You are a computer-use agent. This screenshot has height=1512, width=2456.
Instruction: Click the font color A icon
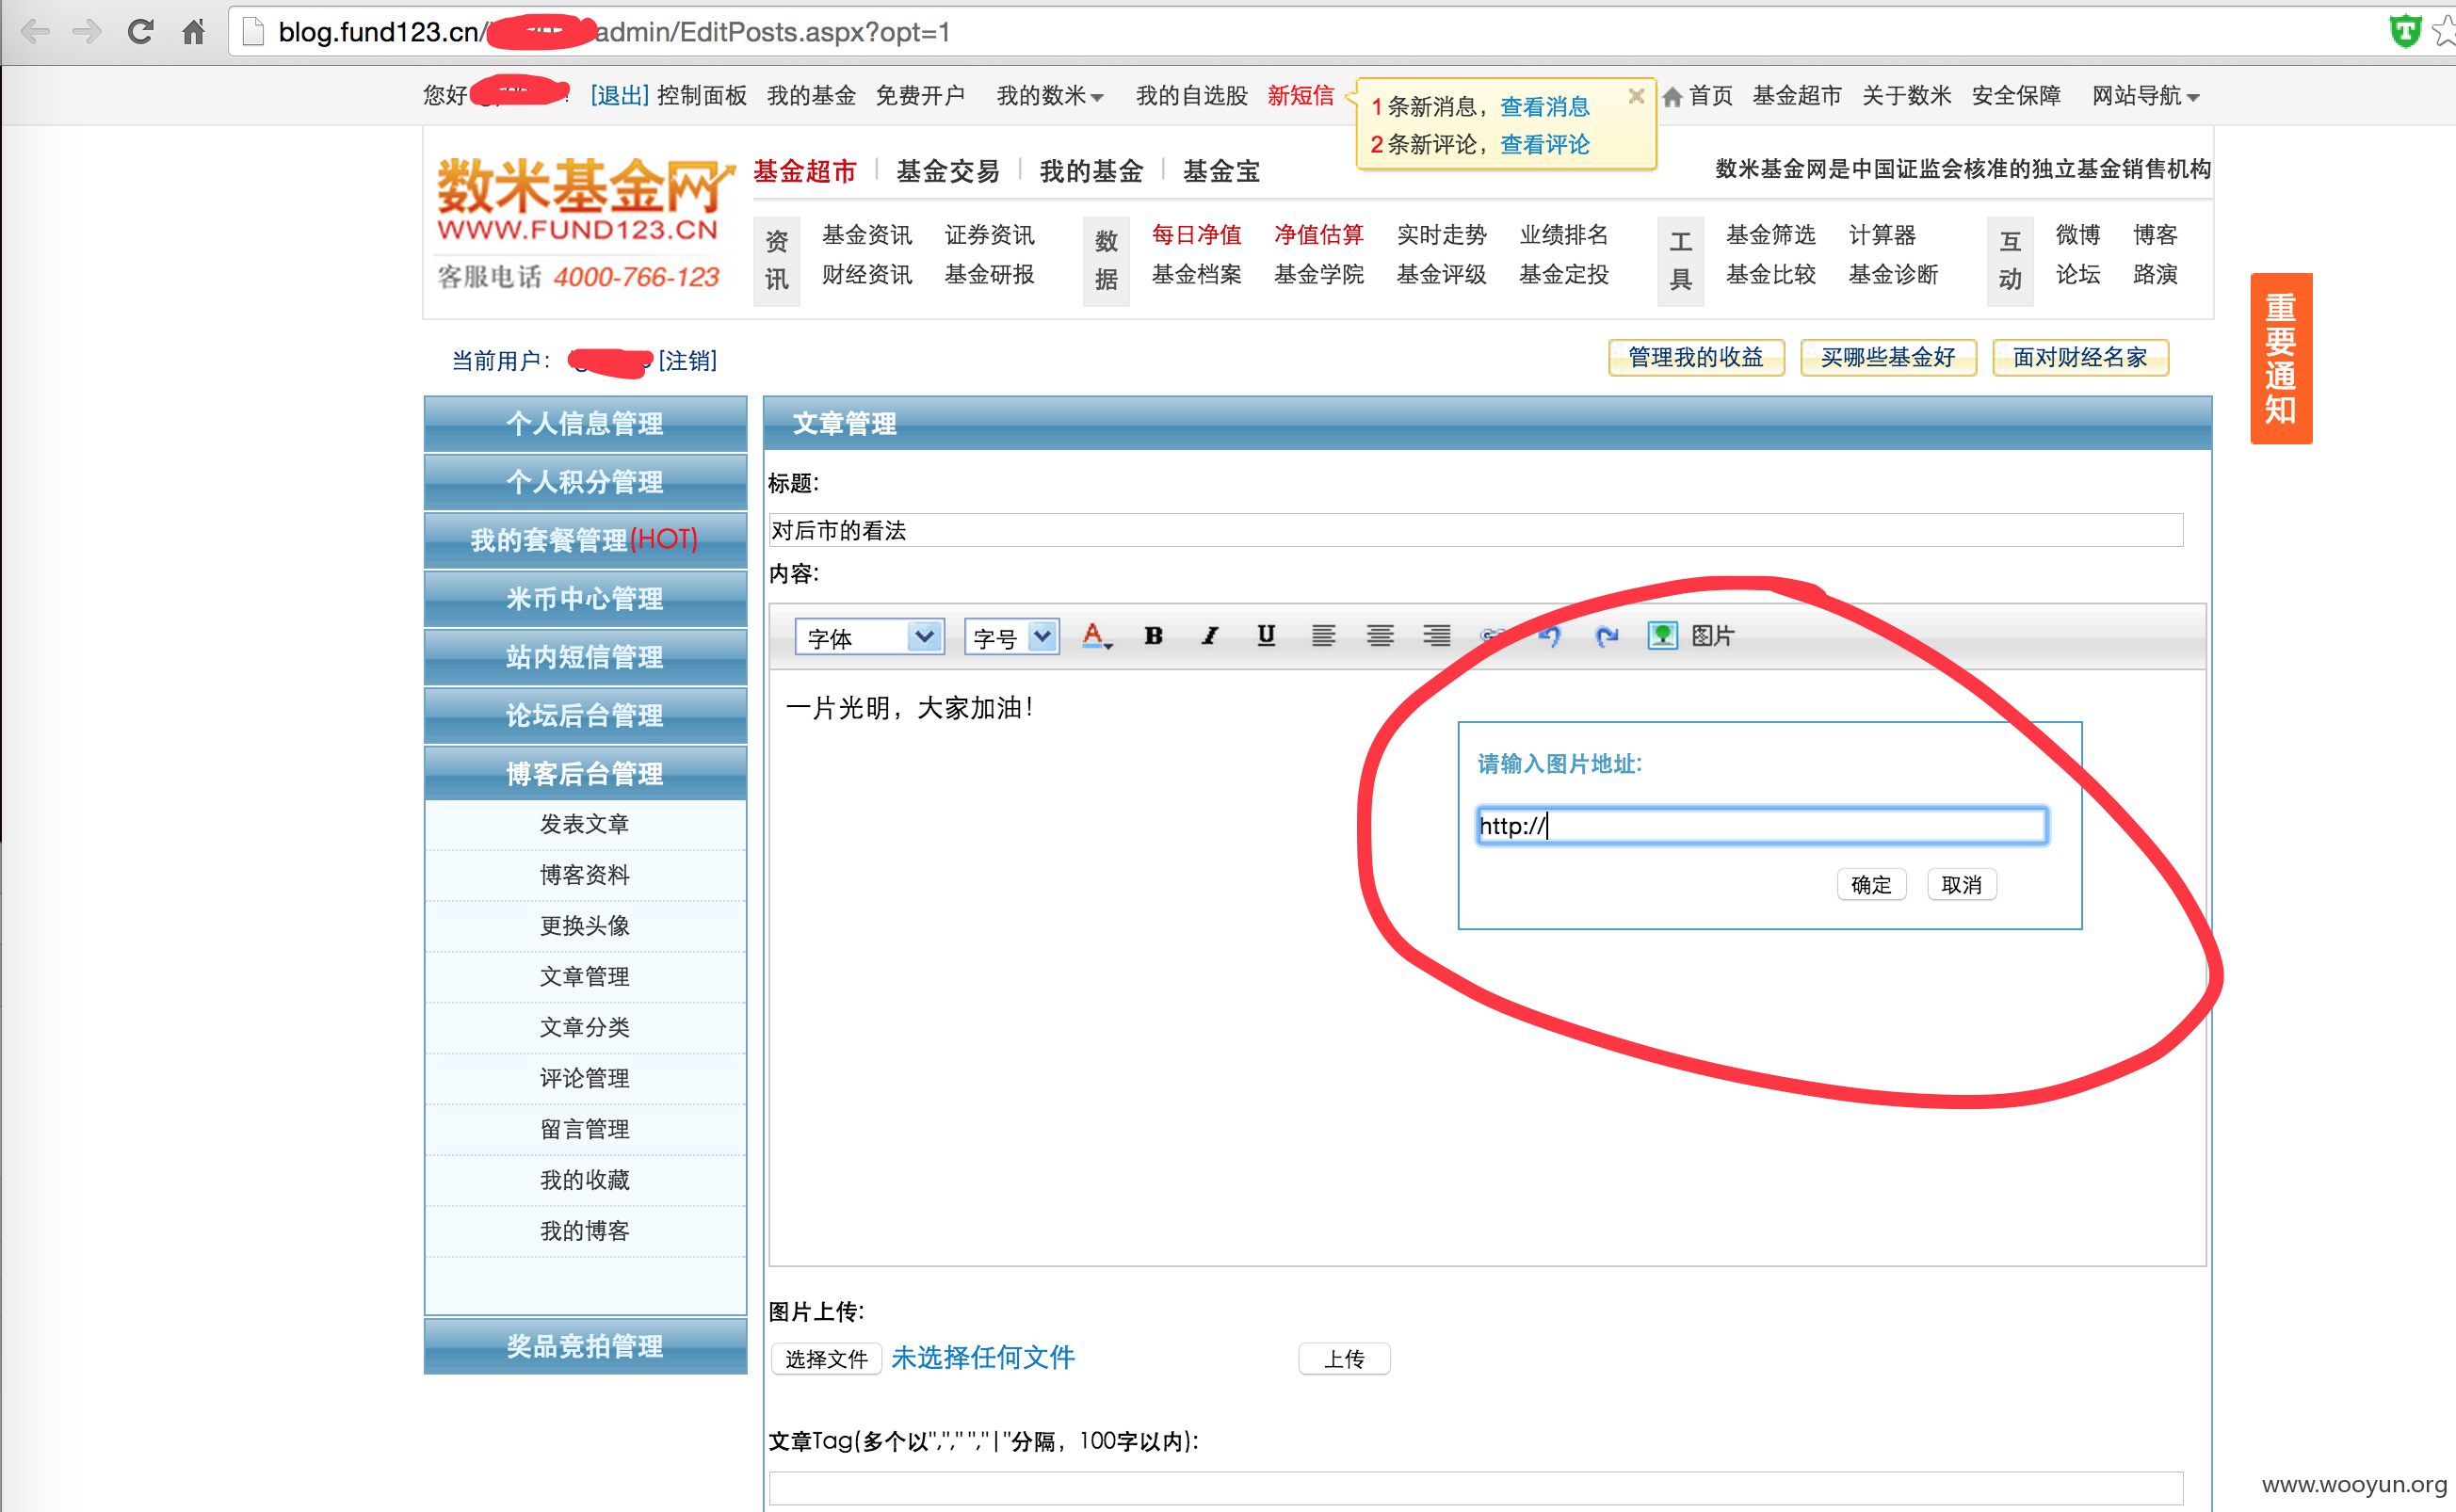[x=1096, y=636]
